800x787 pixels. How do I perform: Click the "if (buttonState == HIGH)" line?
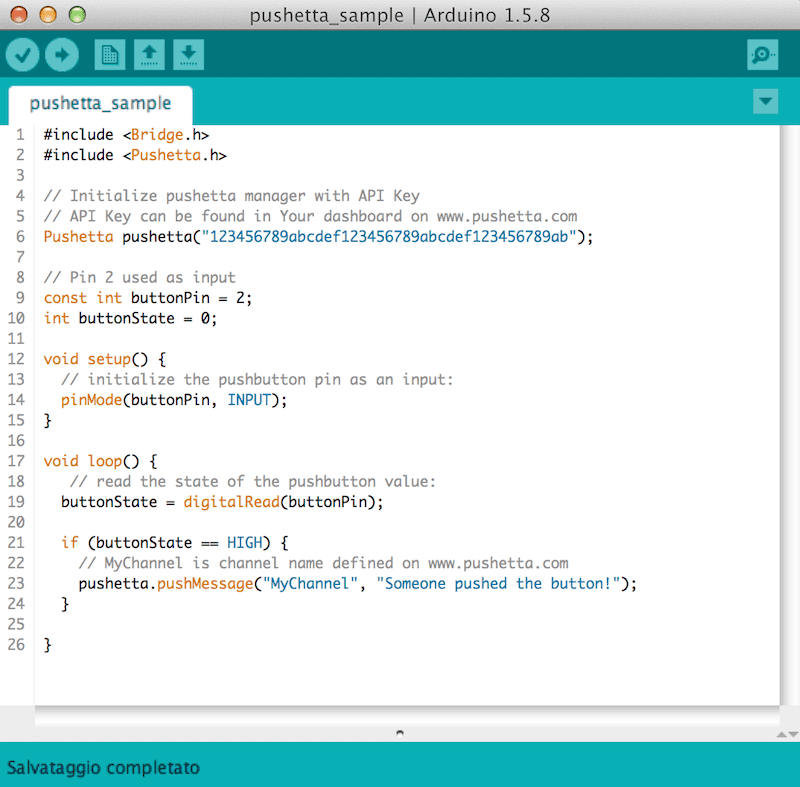(x=174, y=543)
